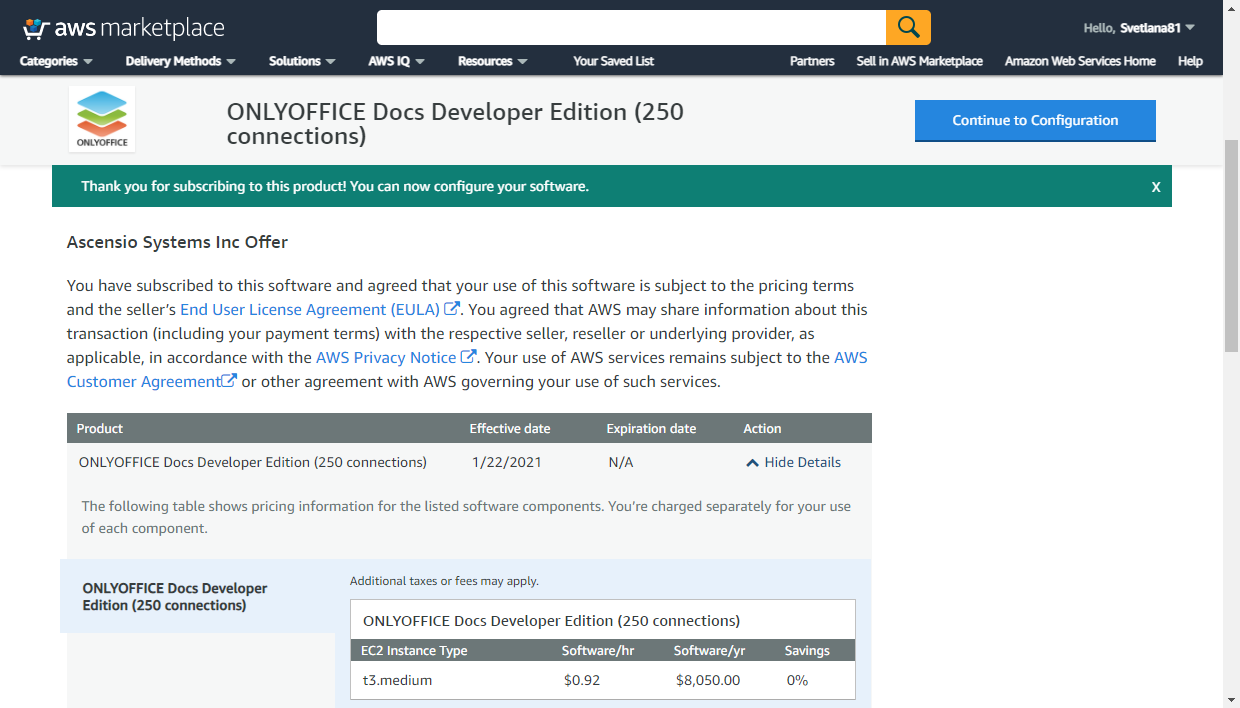Go to Your Saved List
Image resolution: width=1240 pixels, height=708 pixels.
click(613, 61)
